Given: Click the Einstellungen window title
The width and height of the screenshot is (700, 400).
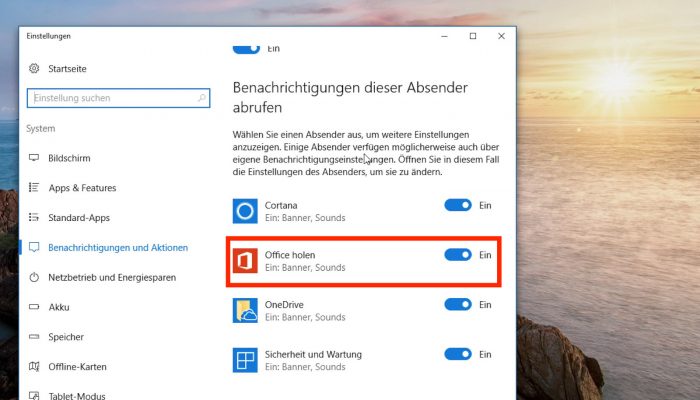Looking at the screenshot, I should click(48, 36).
